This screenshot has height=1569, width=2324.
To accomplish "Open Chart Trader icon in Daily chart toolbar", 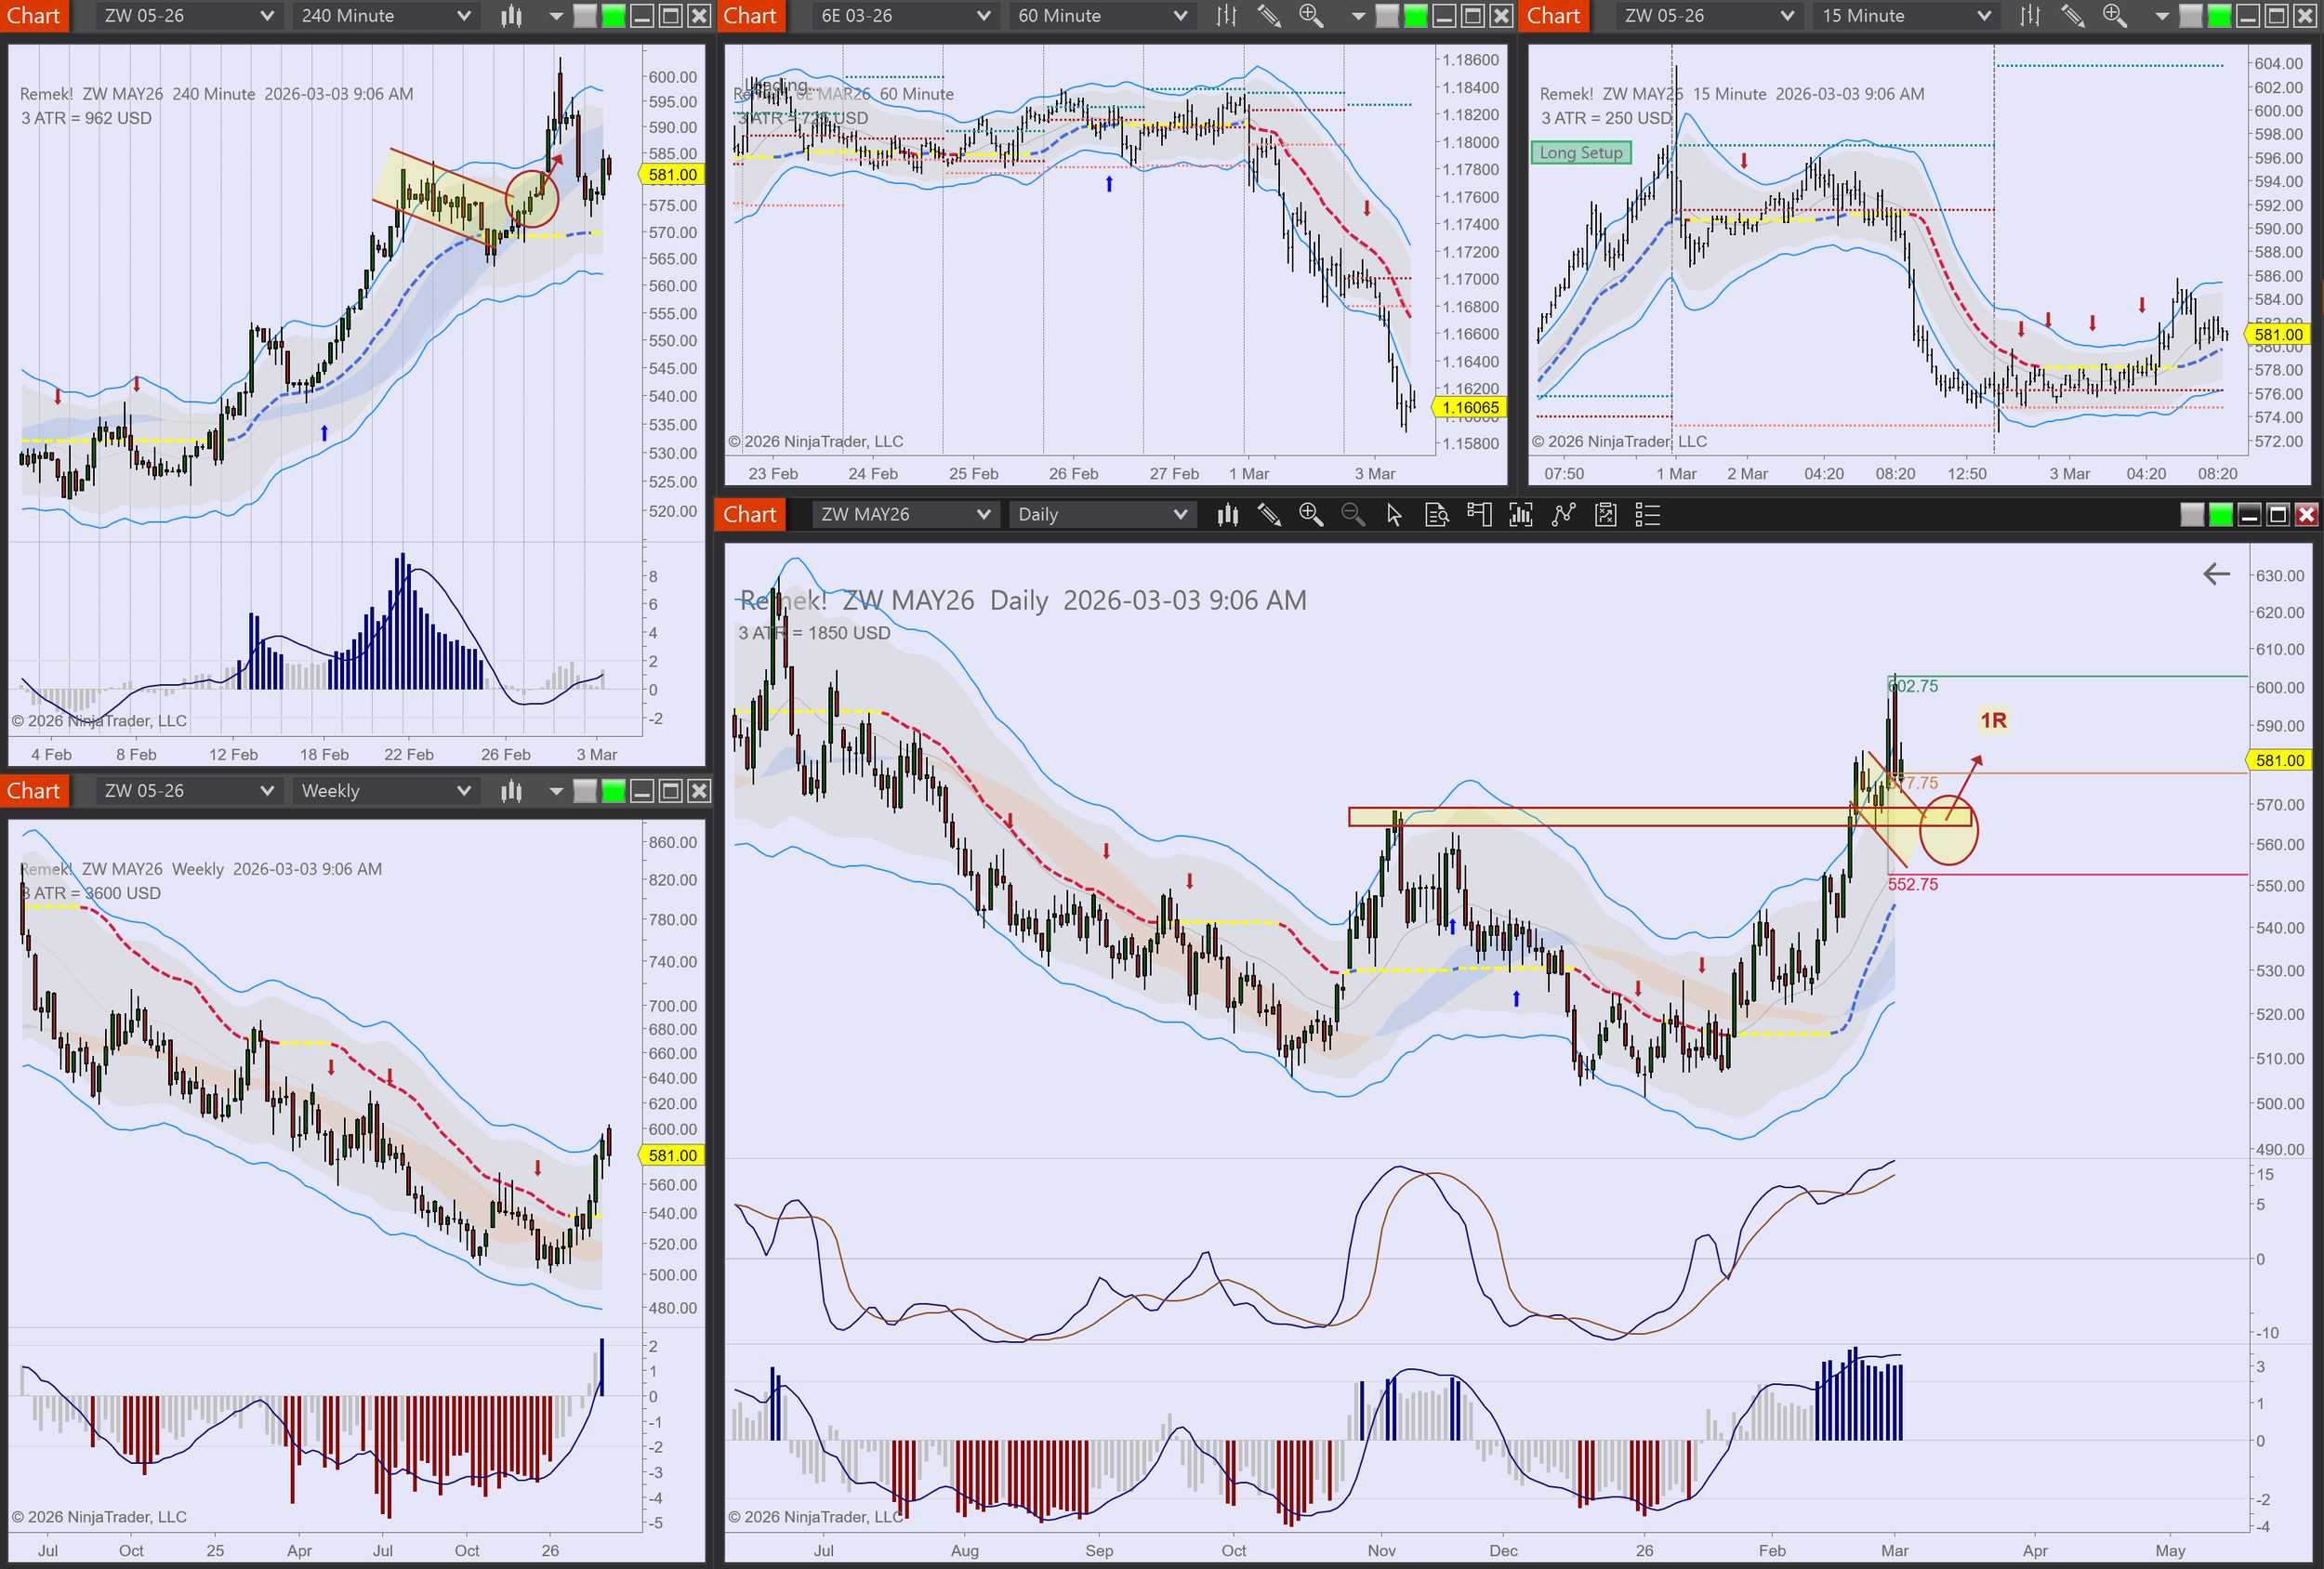I will (x=1479, y=515).
